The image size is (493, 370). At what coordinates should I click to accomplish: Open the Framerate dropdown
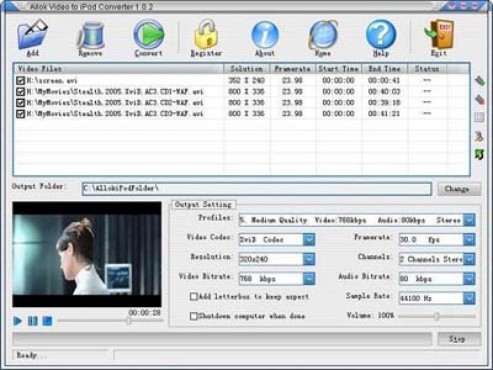click(x=470, y=240)
